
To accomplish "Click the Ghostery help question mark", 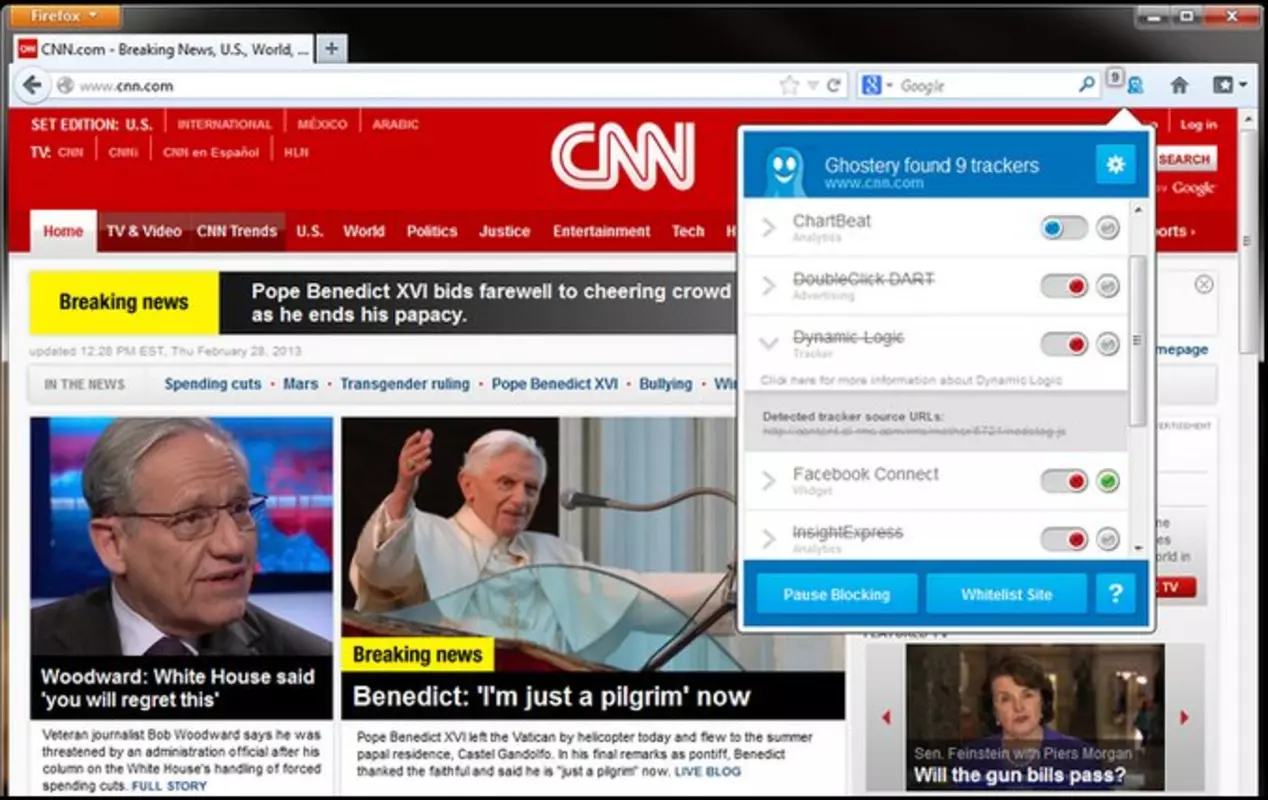I will 1115,593.
